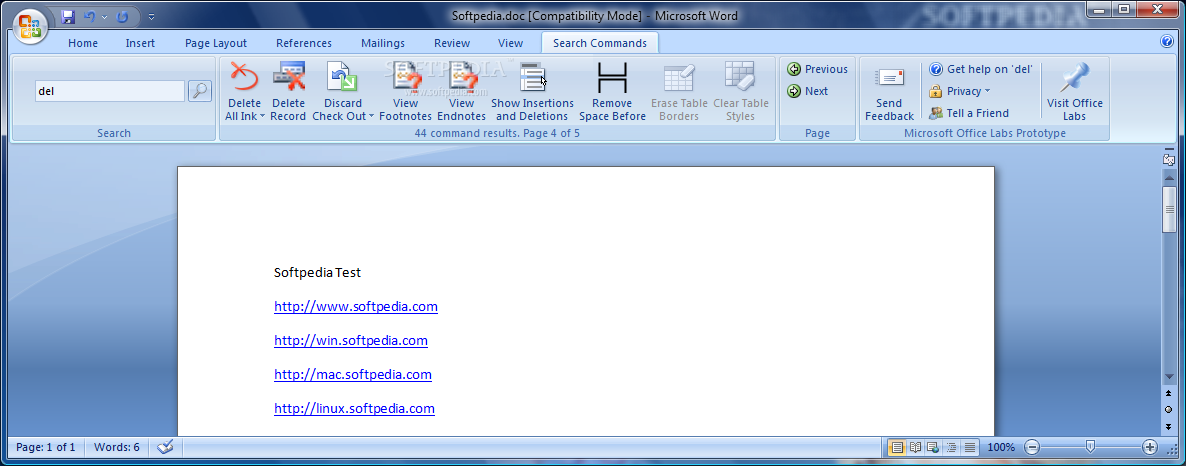Select the Search Commands tab
Image resolution: width=1186 pixels, height=466 pixels.
[x=600, y=43]
